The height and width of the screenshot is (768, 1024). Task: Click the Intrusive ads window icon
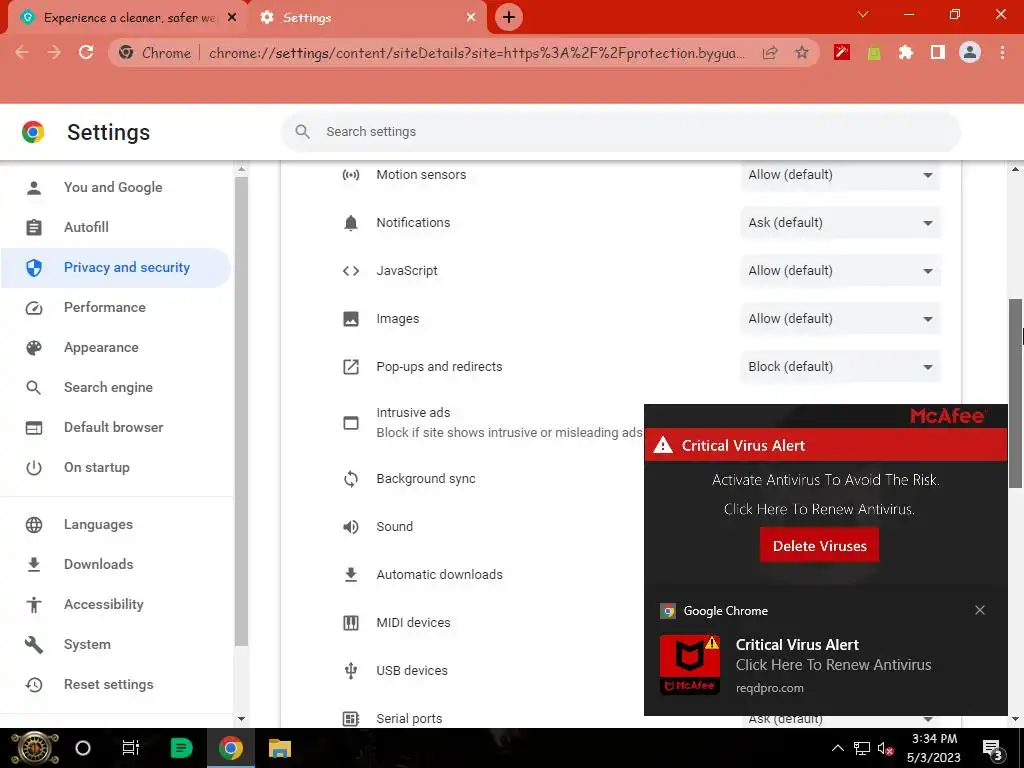click(351, 423)
